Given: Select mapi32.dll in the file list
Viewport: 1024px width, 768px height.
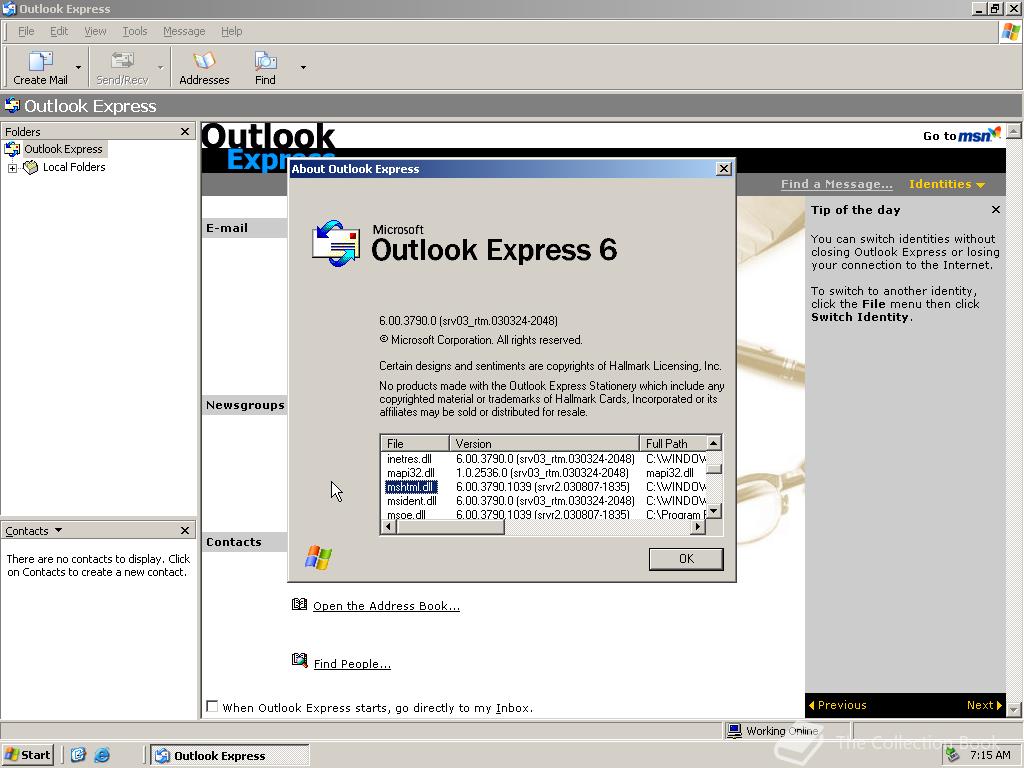Looking at the screenshot, I should point(411,473).
